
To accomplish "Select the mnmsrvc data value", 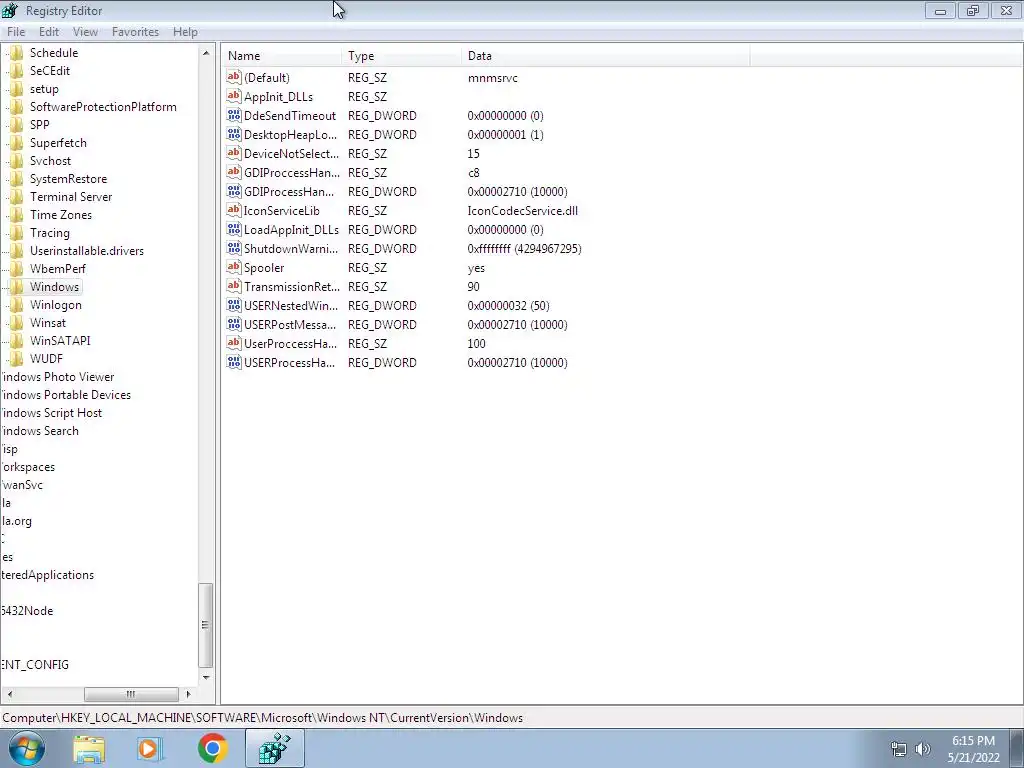I will (x=492, y=78).
